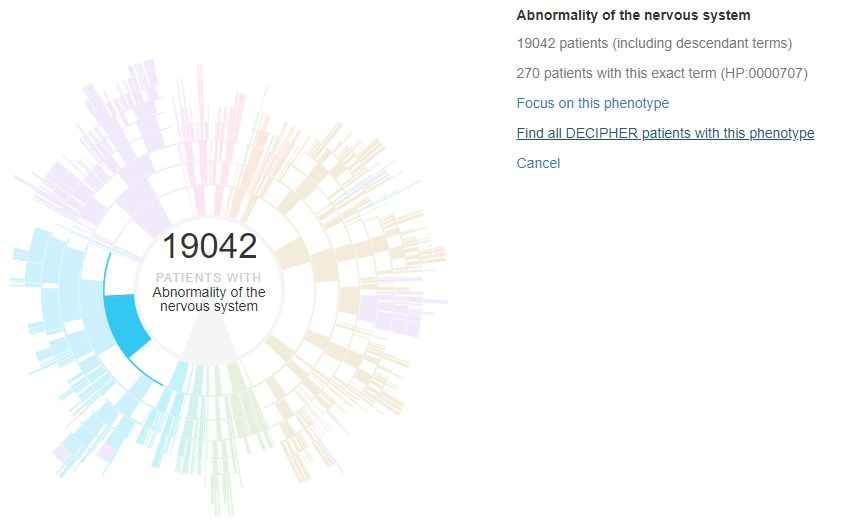Select the large lavender block on the sunburst's right edge
This screenshot has height=529, width=845.
pos(390,315)
